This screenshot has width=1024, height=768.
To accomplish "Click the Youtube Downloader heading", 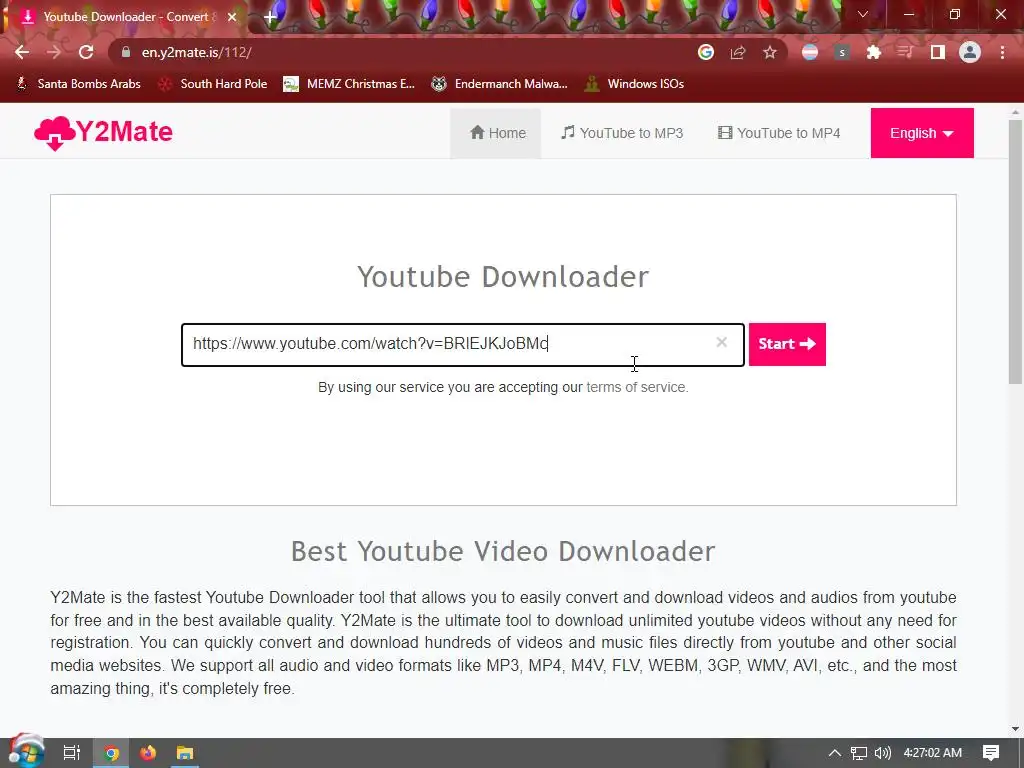I will coord(503,276).
